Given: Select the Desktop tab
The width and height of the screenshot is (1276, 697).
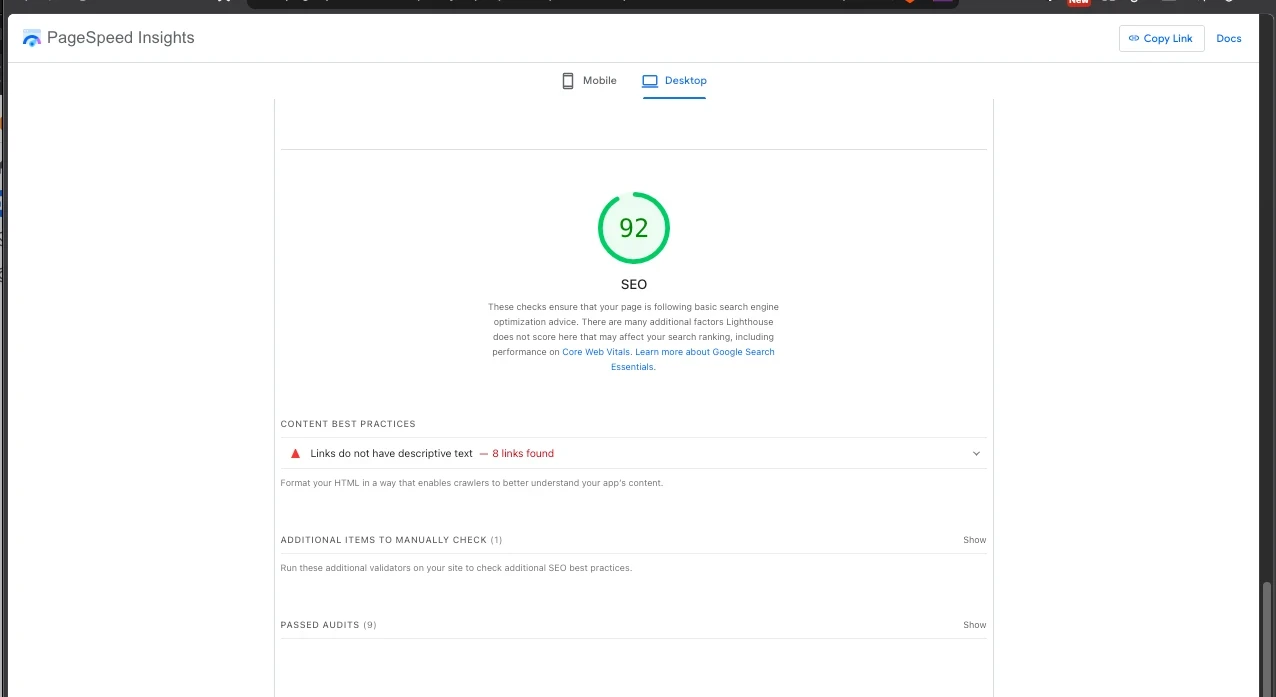Looking at the screenshot, I should click(x=674, y=80).
